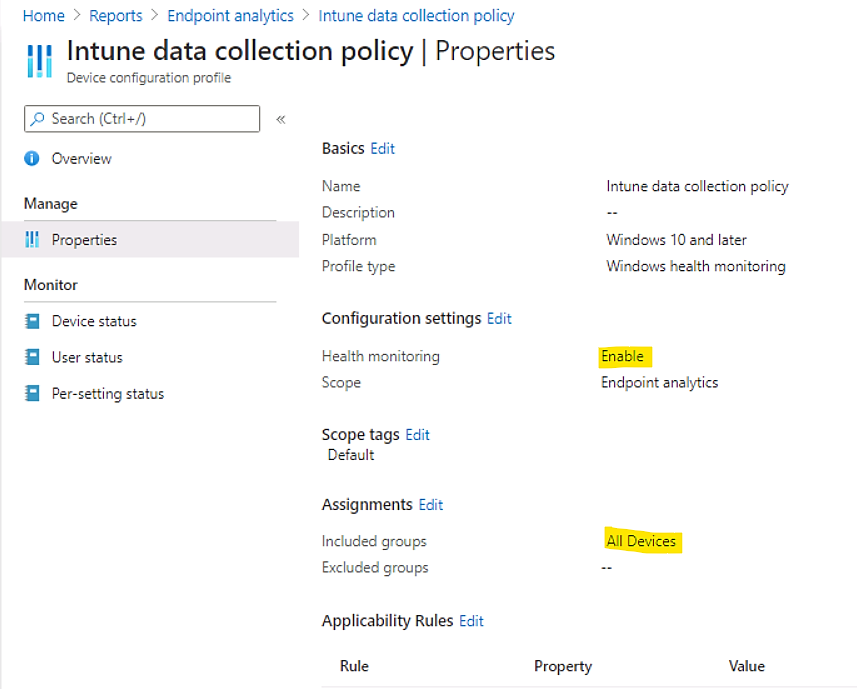Click the Properties icon in sidebar
Screen dimensions: 857x689
(x=32, y=239)
